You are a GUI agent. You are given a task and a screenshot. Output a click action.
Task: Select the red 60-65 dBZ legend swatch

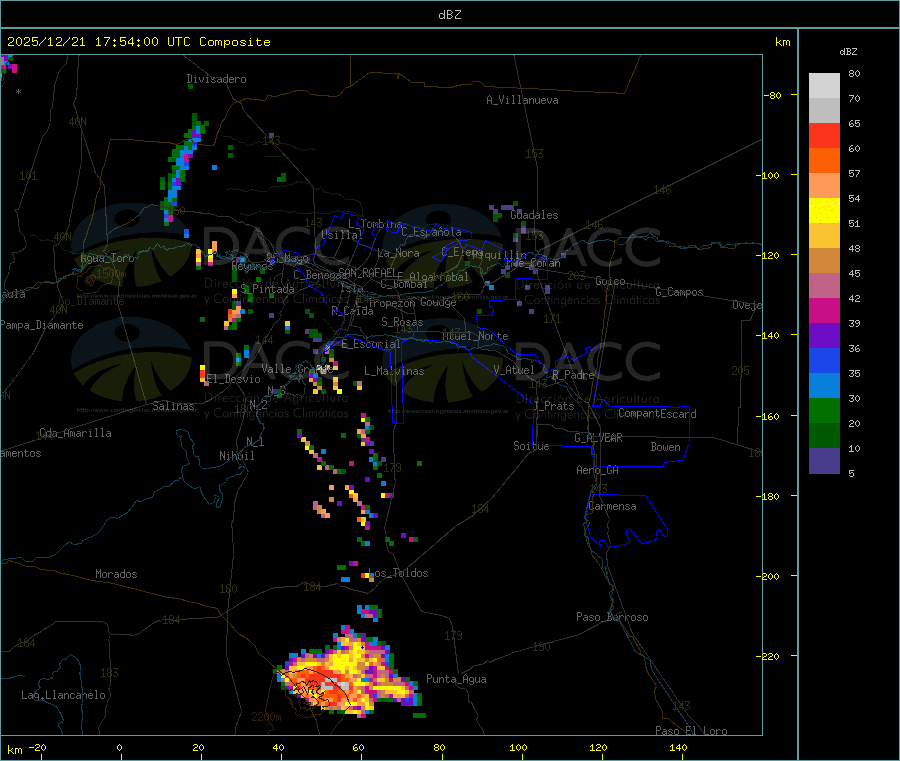824,135
